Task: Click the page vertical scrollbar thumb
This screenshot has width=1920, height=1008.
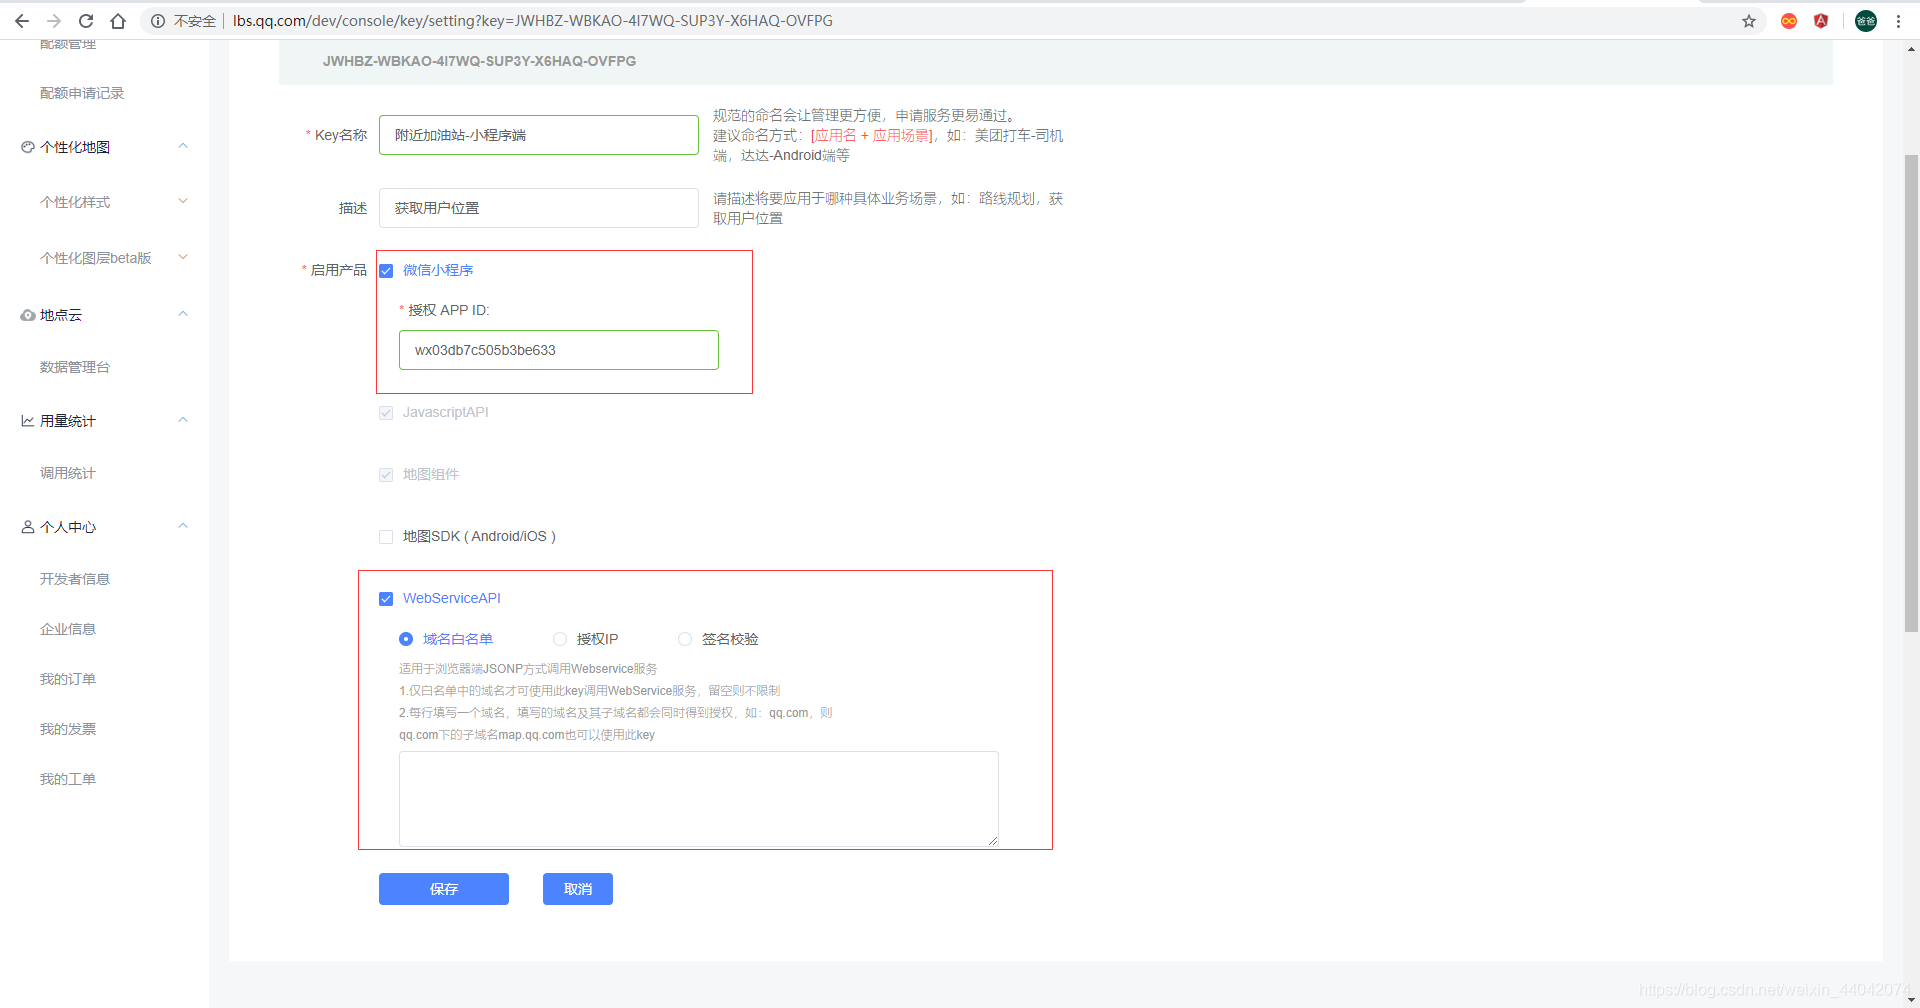Action: pyautogui.click(x=1911, y=393)
